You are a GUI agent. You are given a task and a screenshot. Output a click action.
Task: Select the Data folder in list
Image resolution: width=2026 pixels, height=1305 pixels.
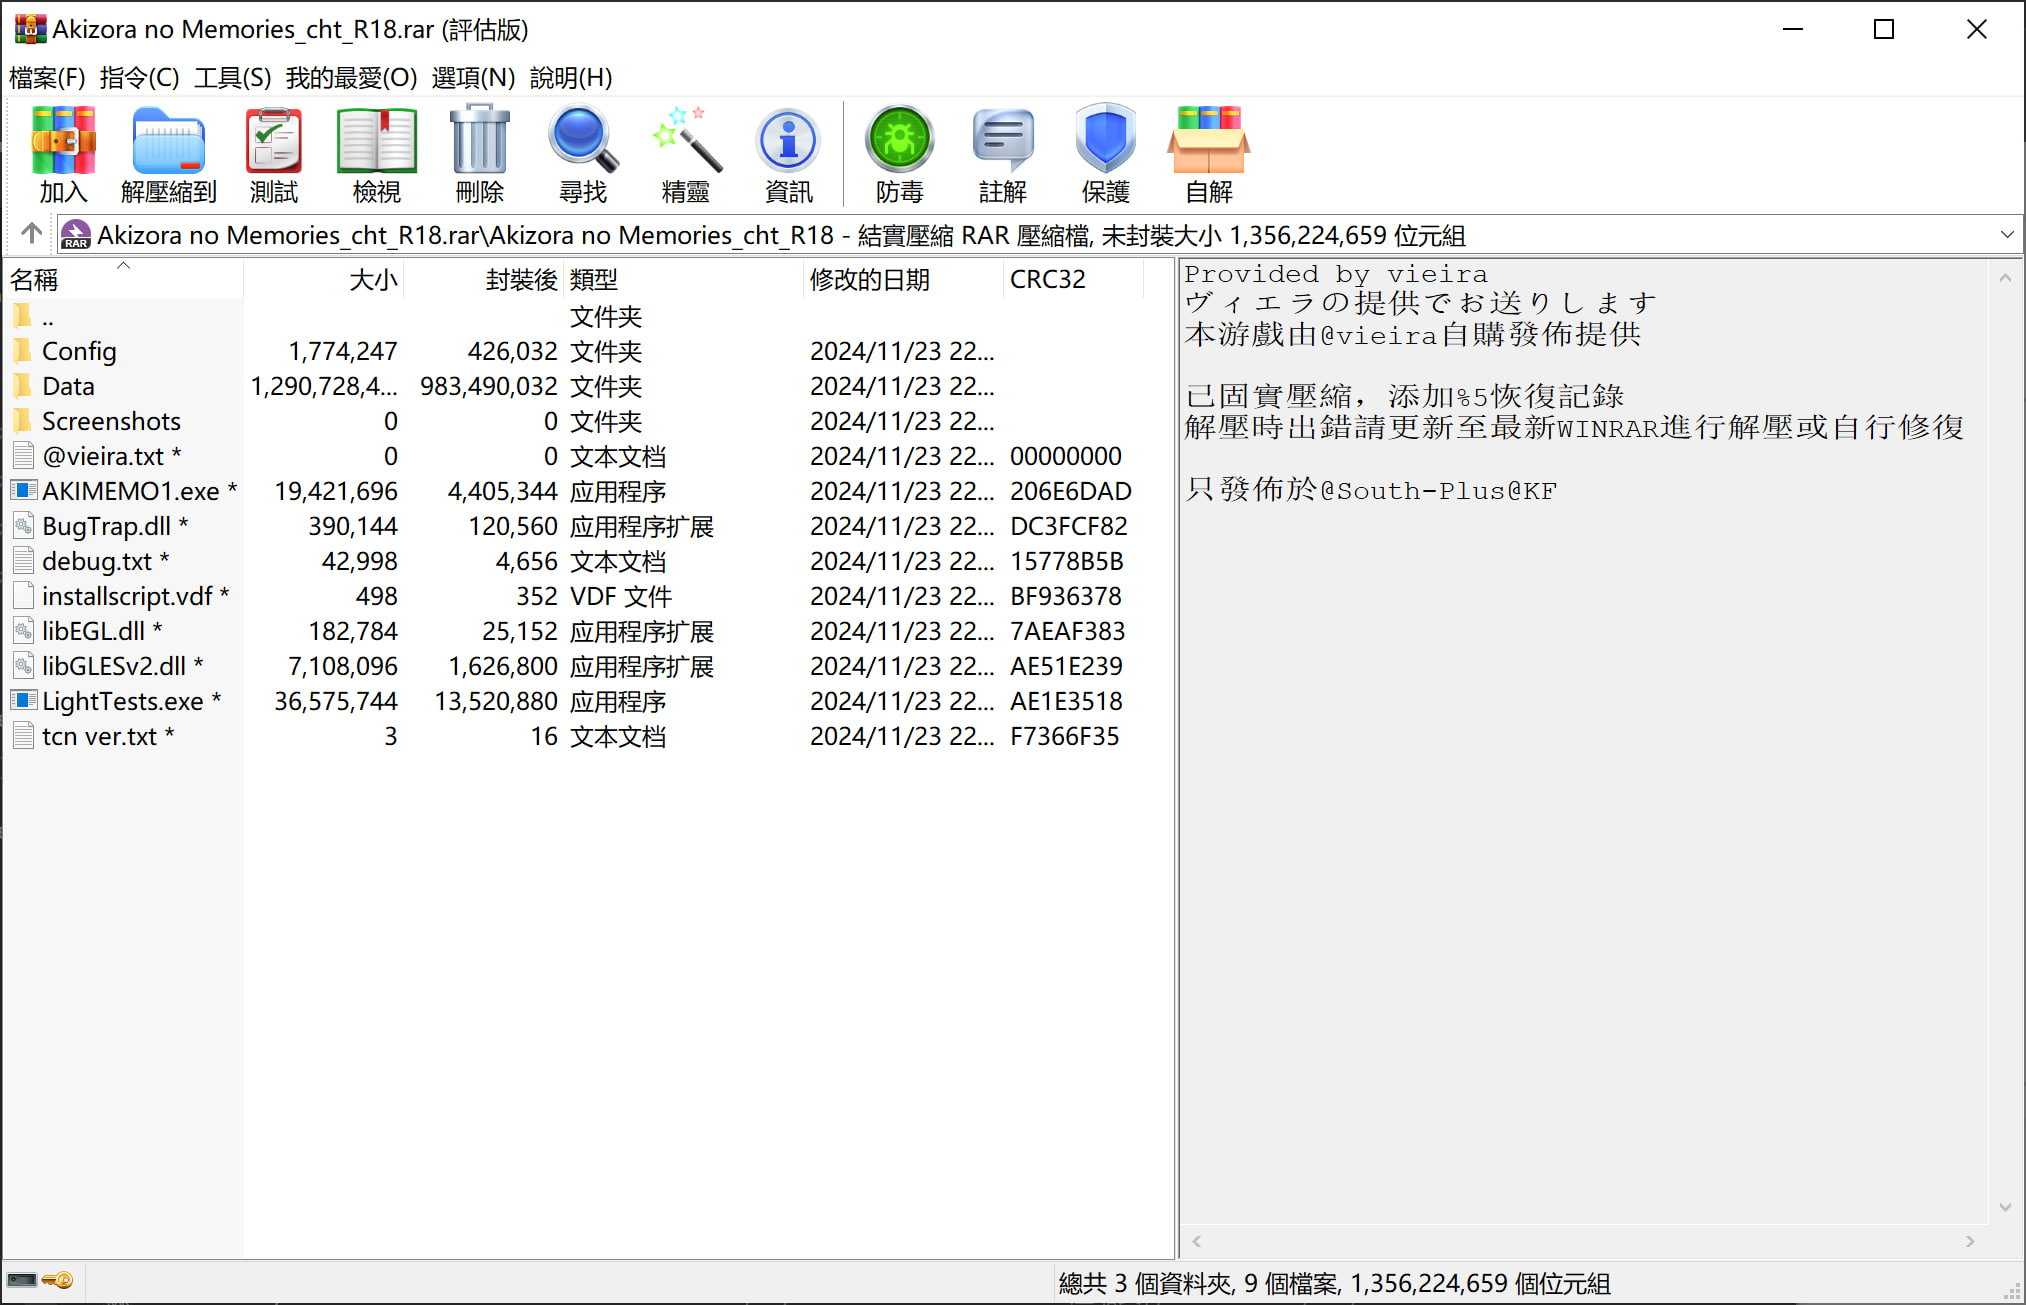pos(68,386)
